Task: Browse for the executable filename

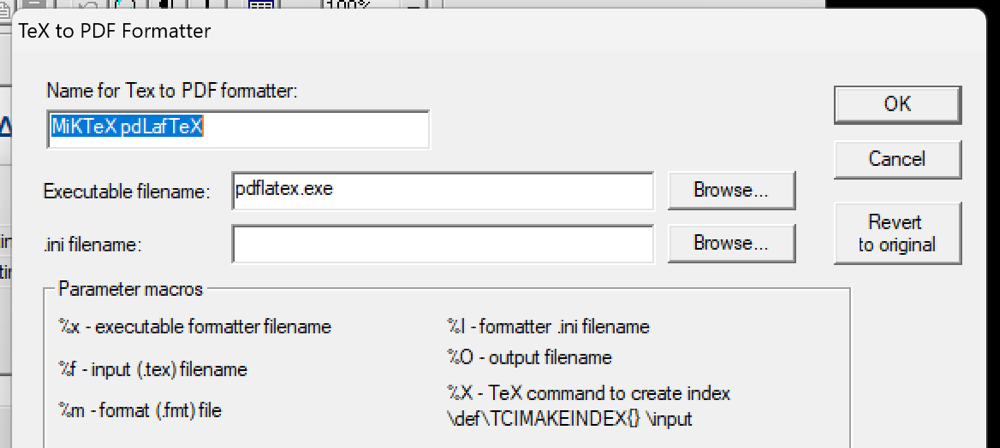Action: [x=731, y=190]
